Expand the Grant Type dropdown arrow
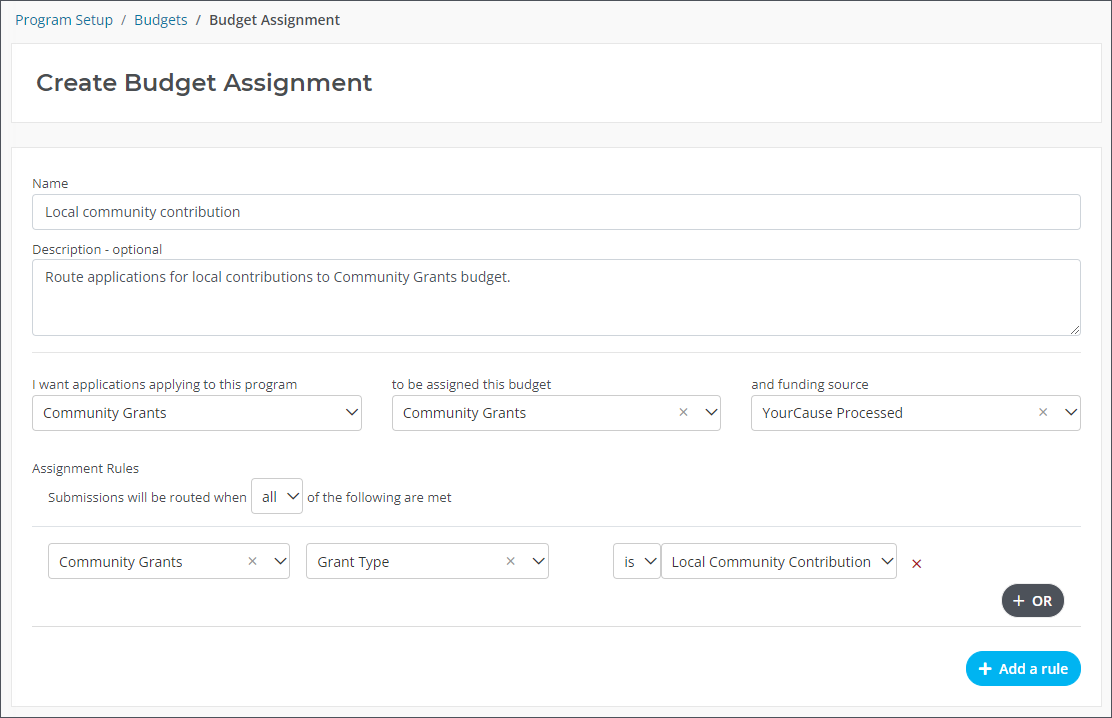This screenshot has width=1112, height=718. click(x=538, y=562)
